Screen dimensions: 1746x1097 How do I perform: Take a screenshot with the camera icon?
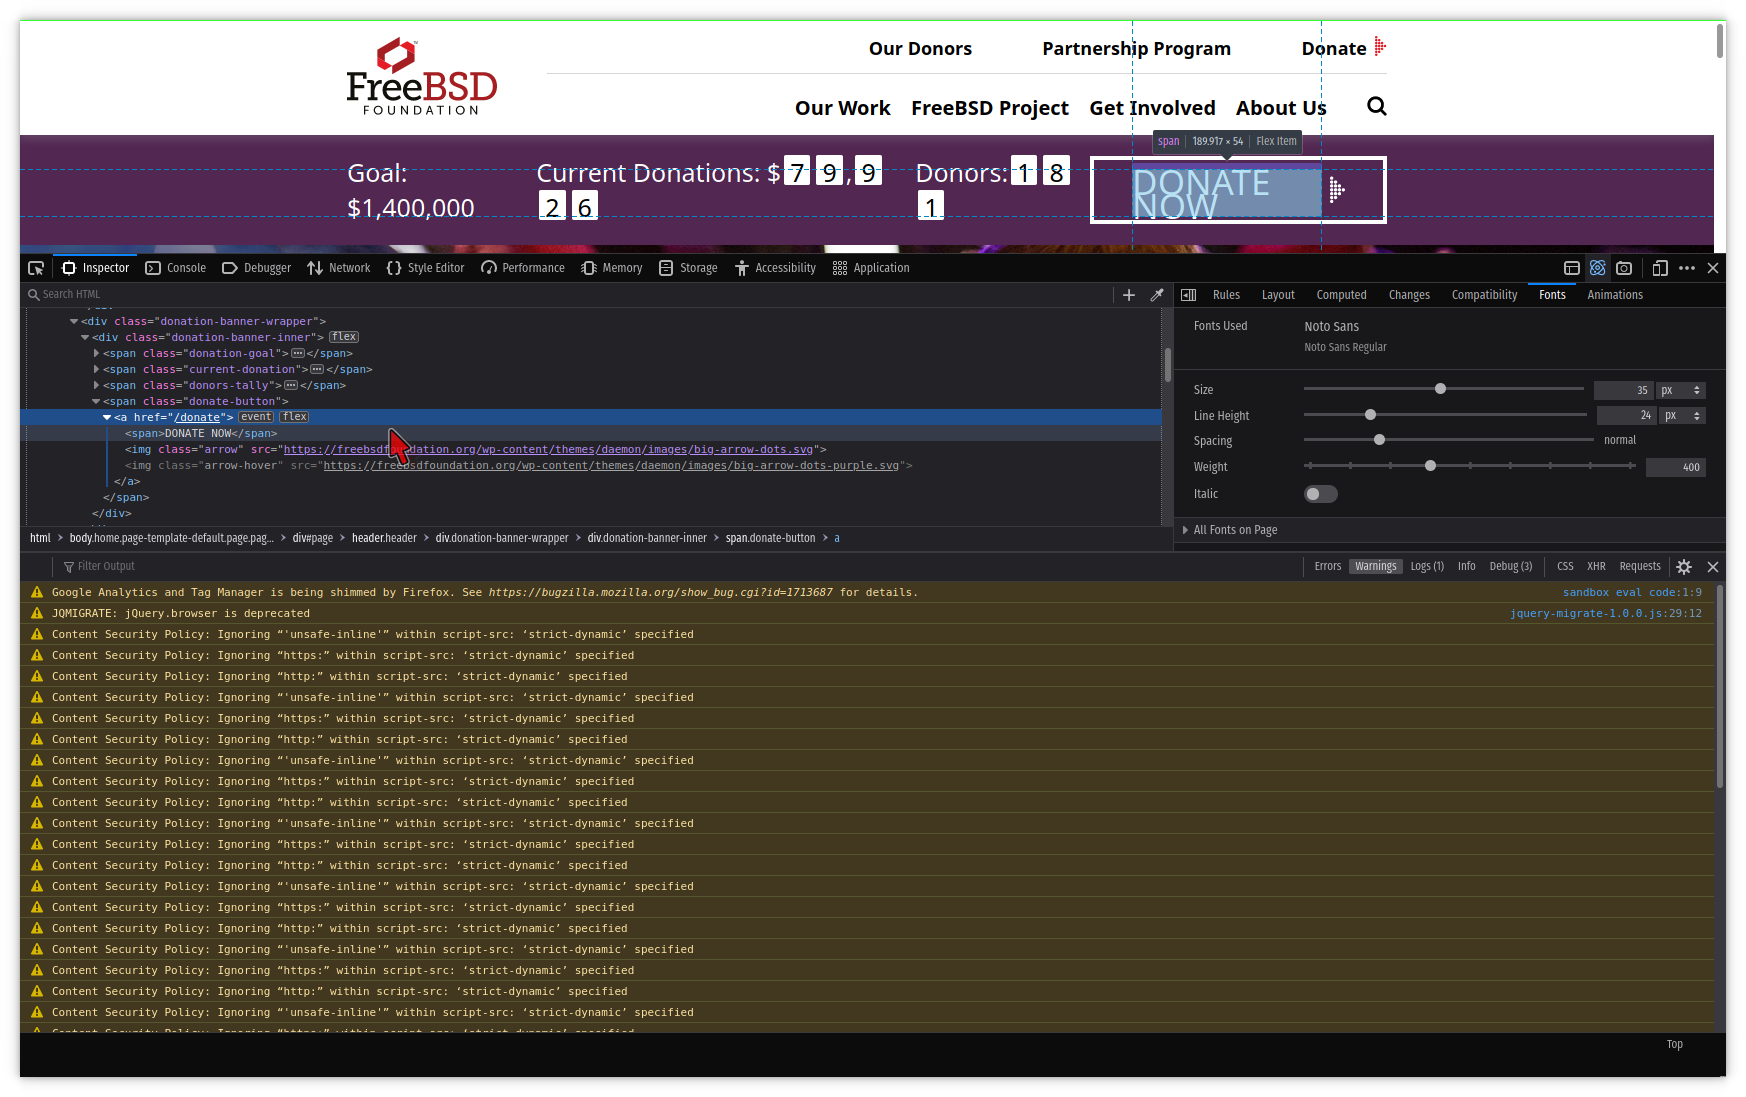1624,268
